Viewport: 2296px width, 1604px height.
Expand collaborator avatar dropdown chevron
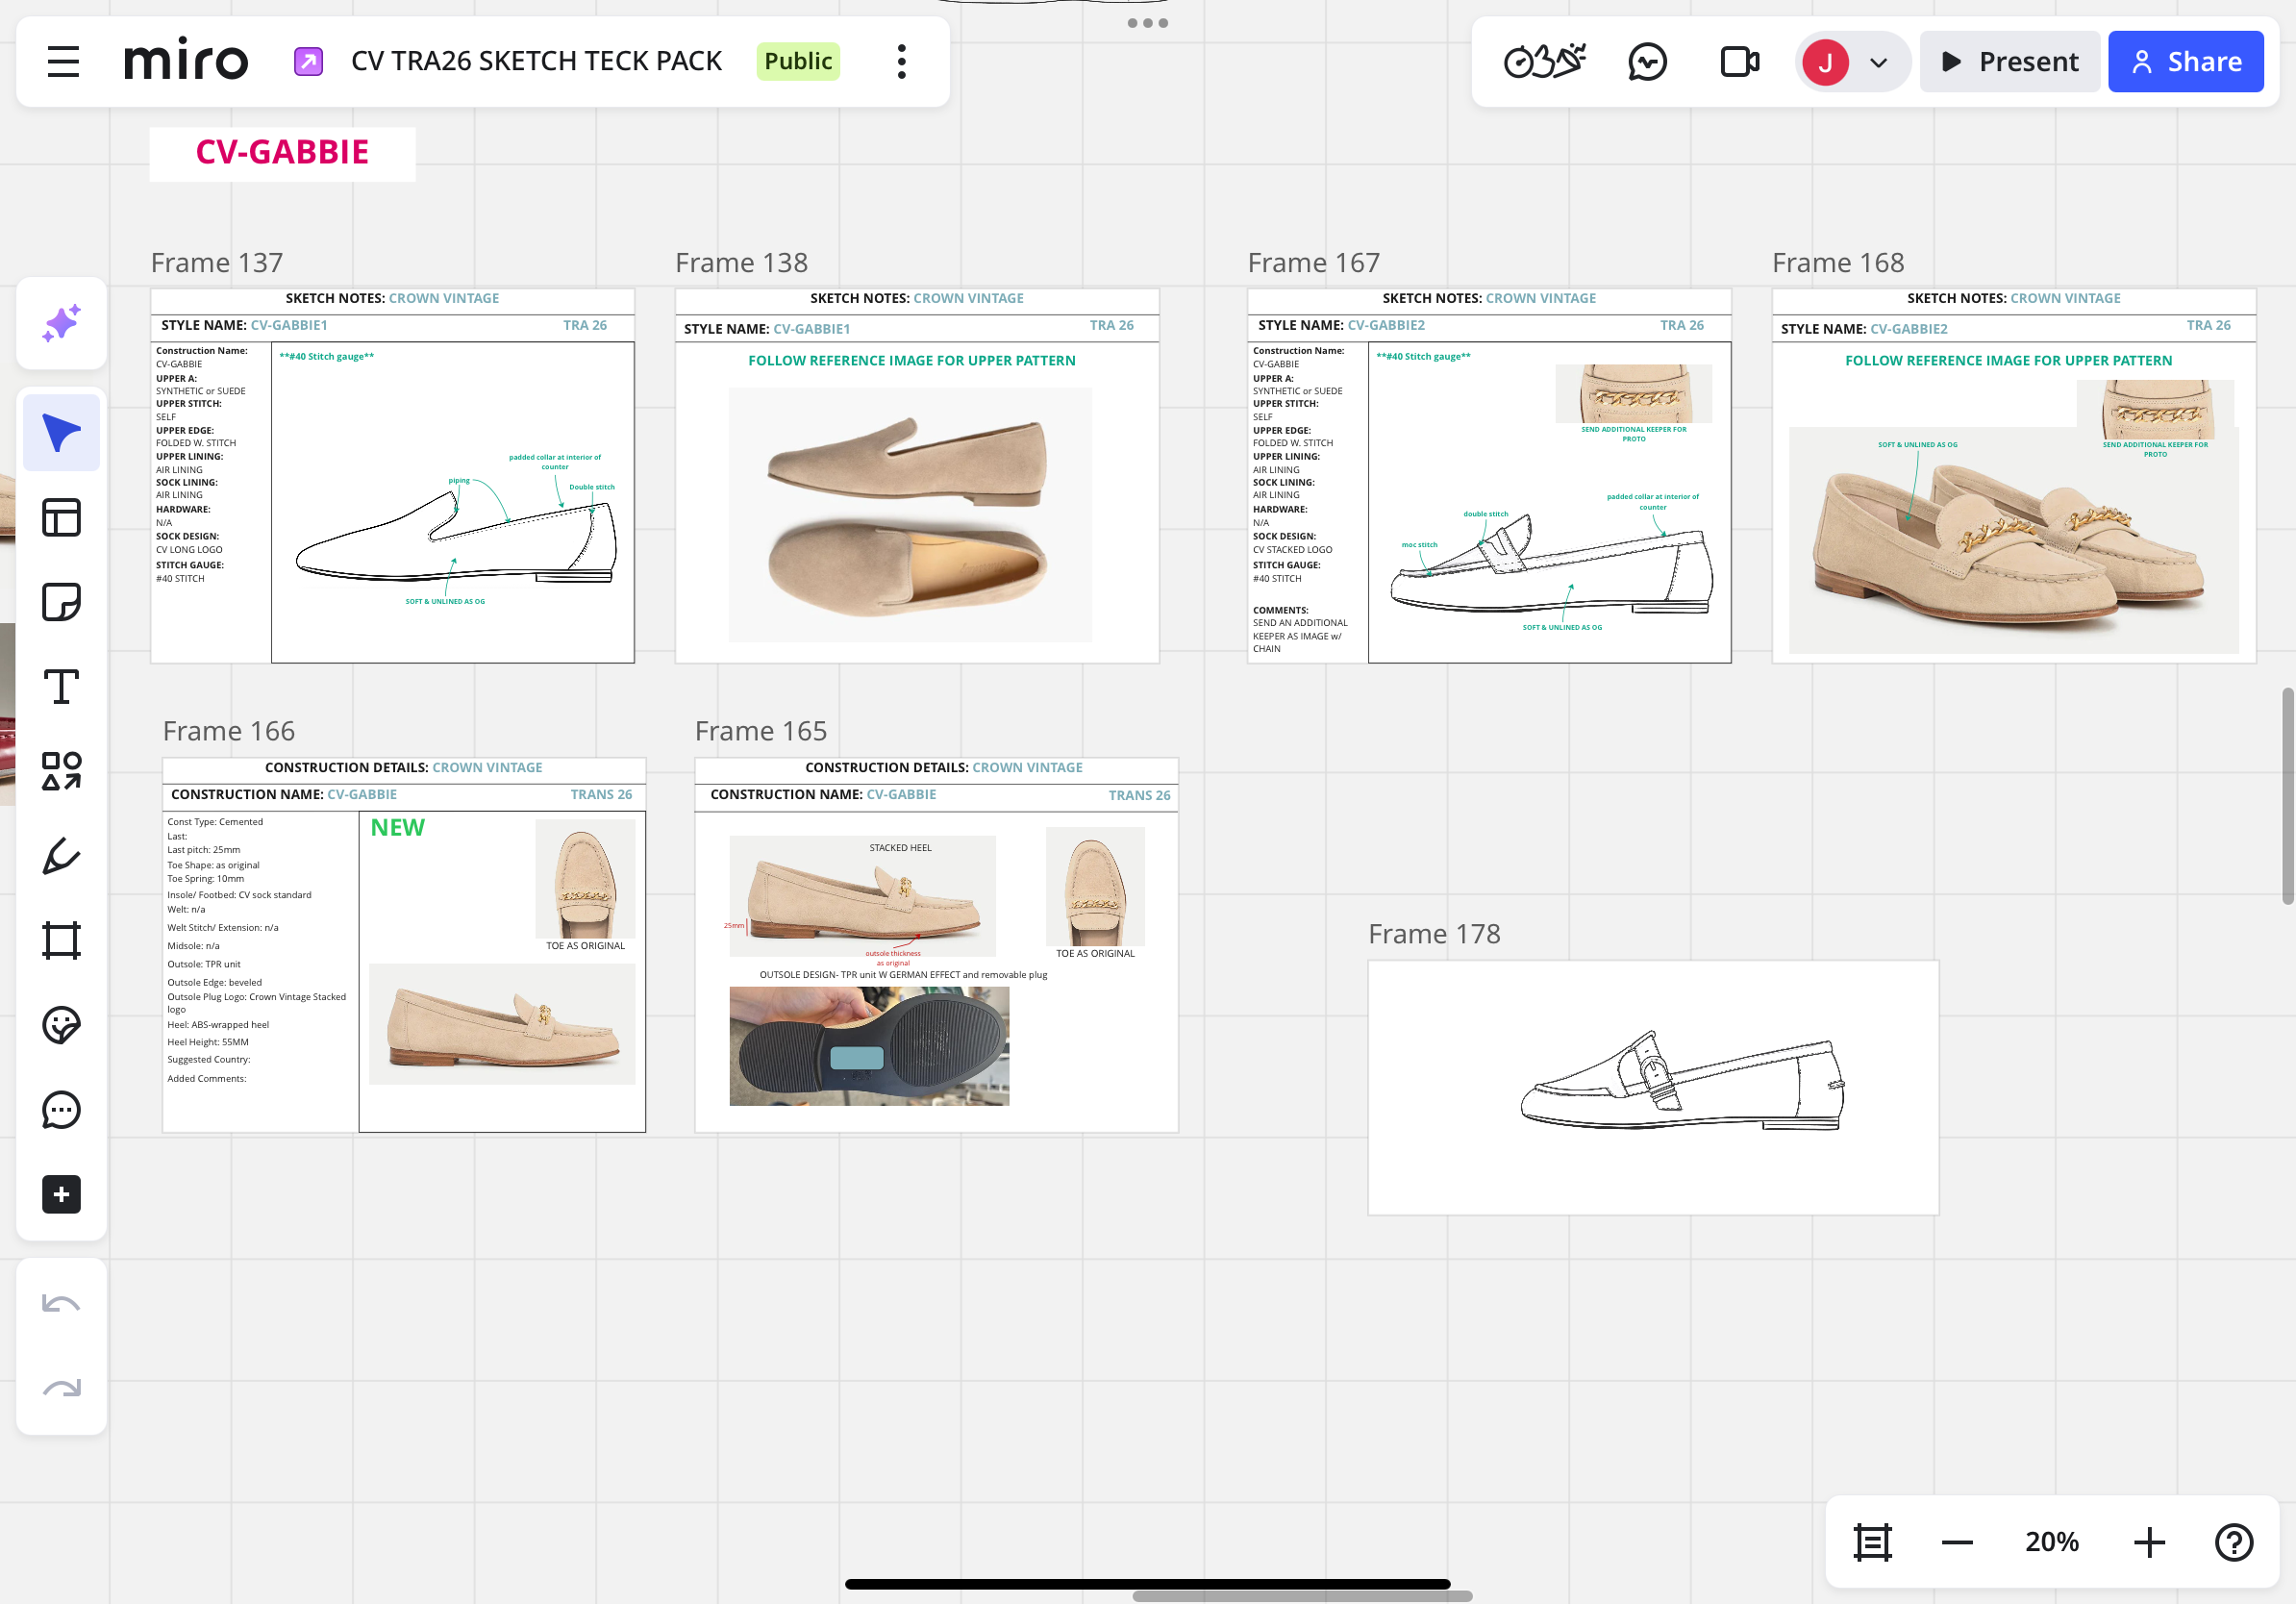tap(1878, 63)
